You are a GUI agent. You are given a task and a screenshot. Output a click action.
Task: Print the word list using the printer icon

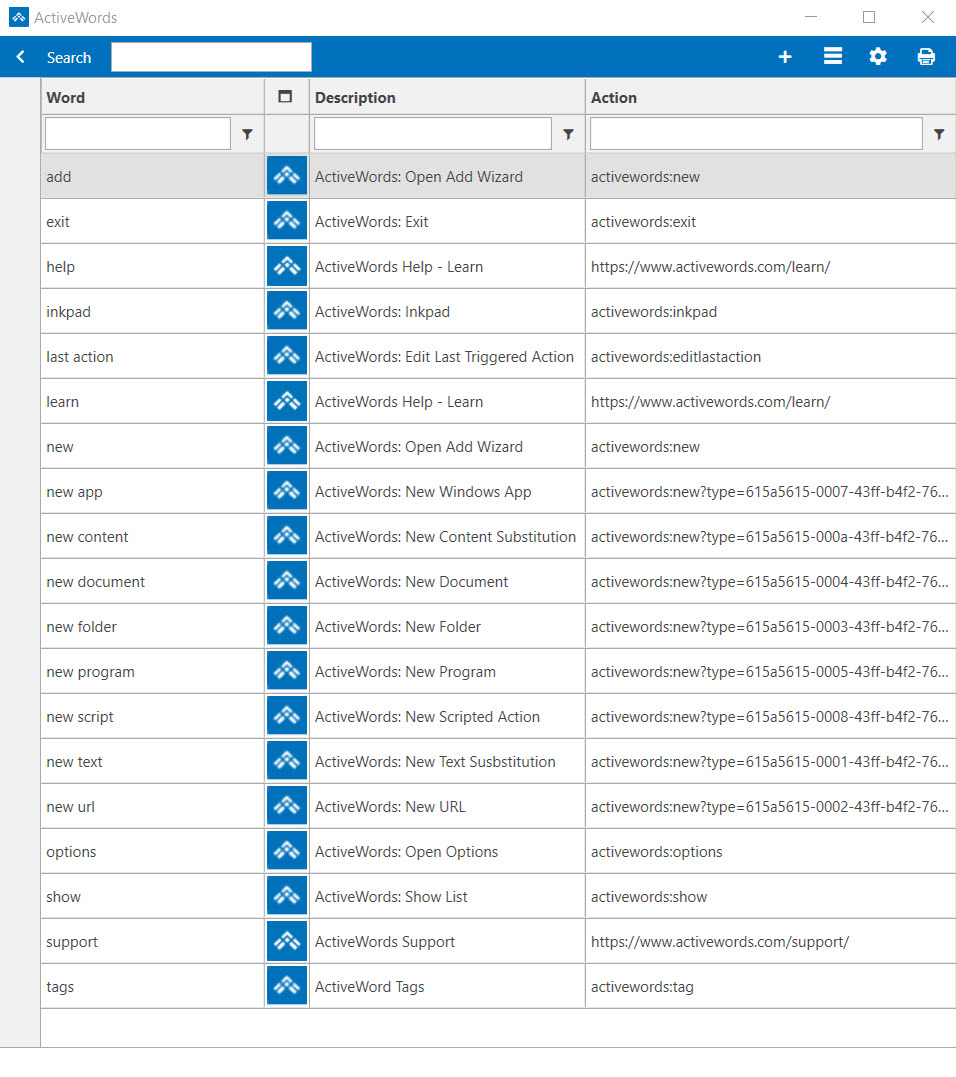tap(925, 57)
